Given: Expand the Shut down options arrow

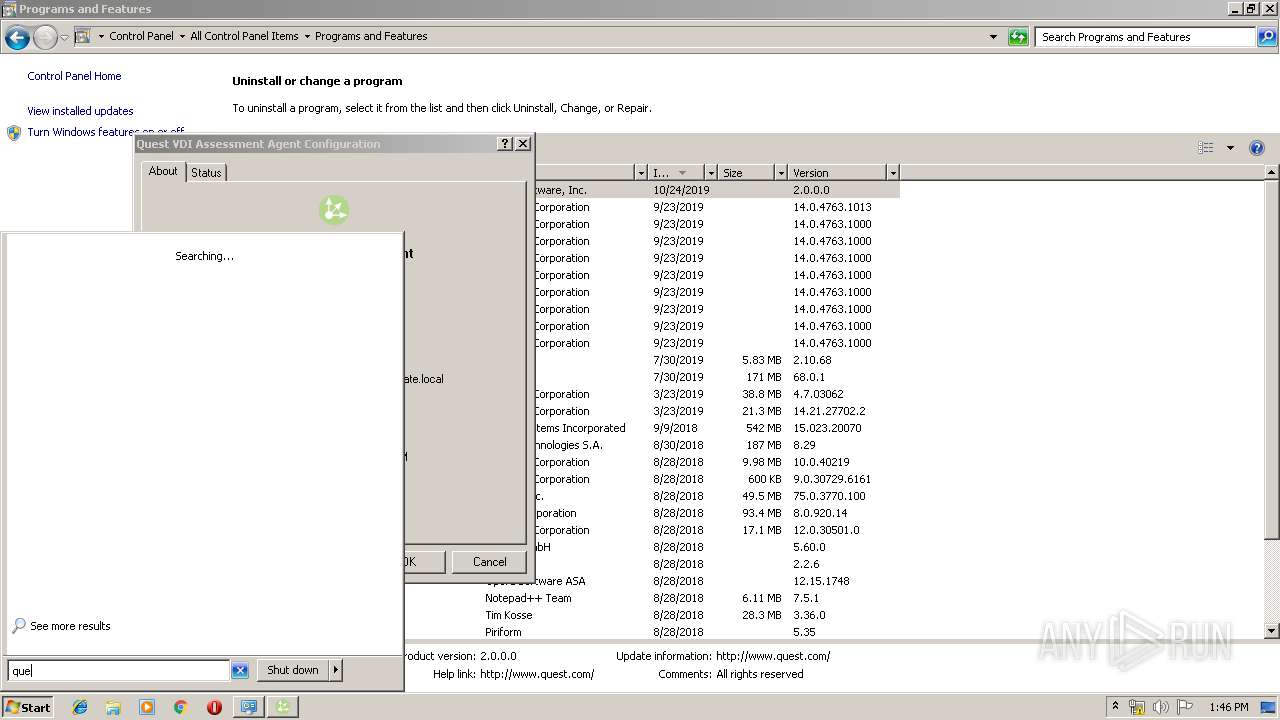Looking at the screenshot, I should 336,670.
